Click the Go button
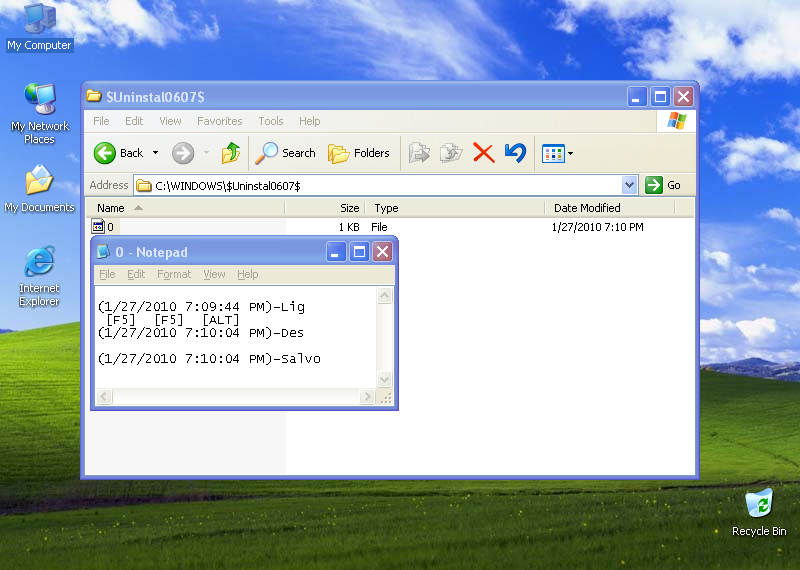 [663, 185]
